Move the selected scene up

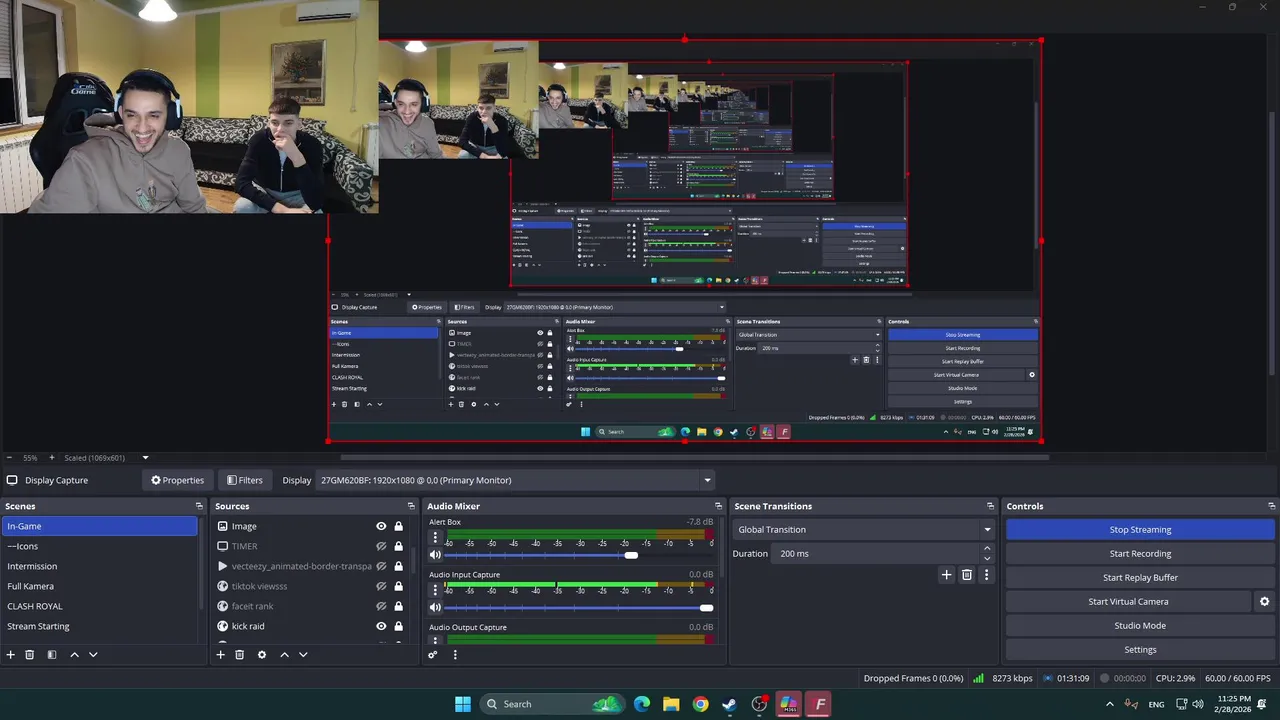(74, 655)
